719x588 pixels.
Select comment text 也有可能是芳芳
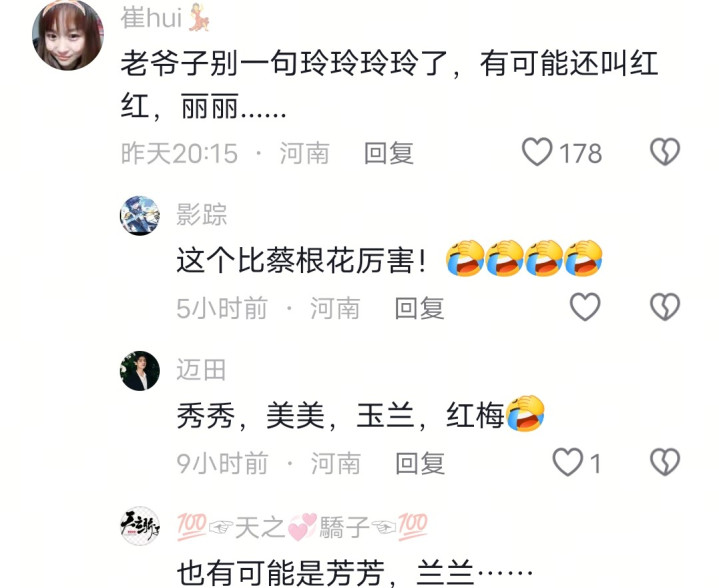pos(355,573)
